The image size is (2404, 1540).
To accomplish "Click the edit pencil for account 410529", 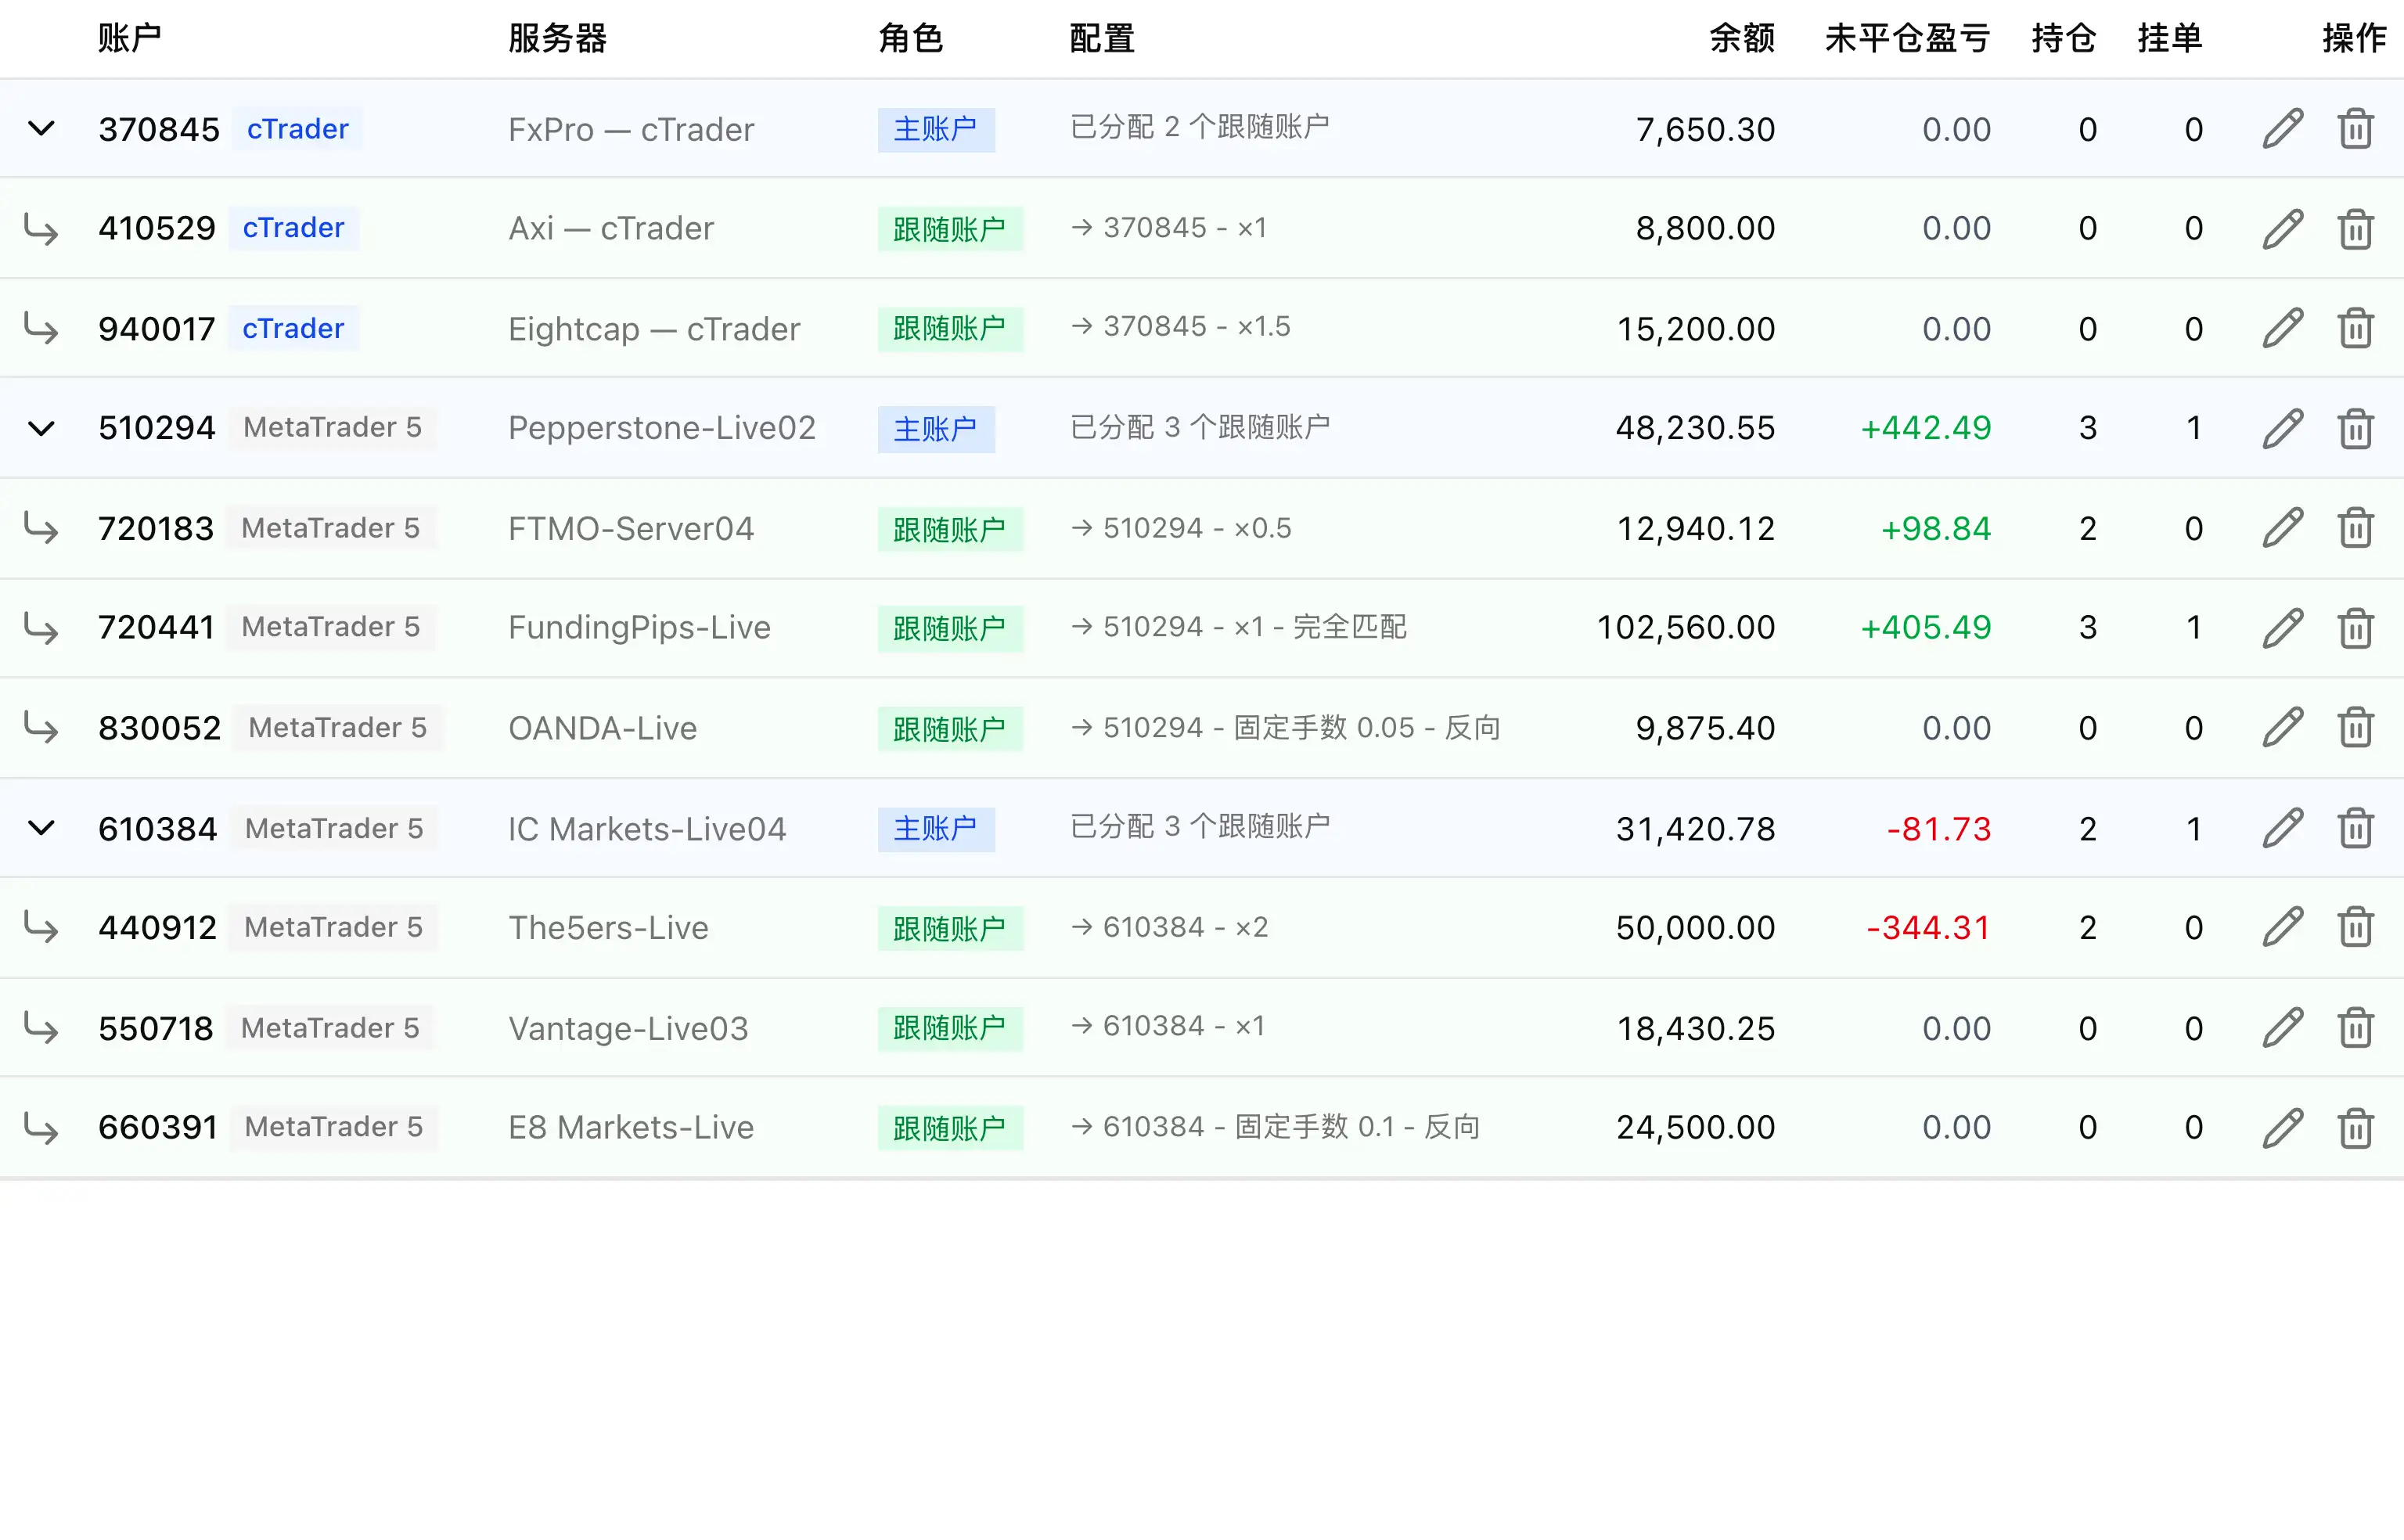I will 2283,229.
